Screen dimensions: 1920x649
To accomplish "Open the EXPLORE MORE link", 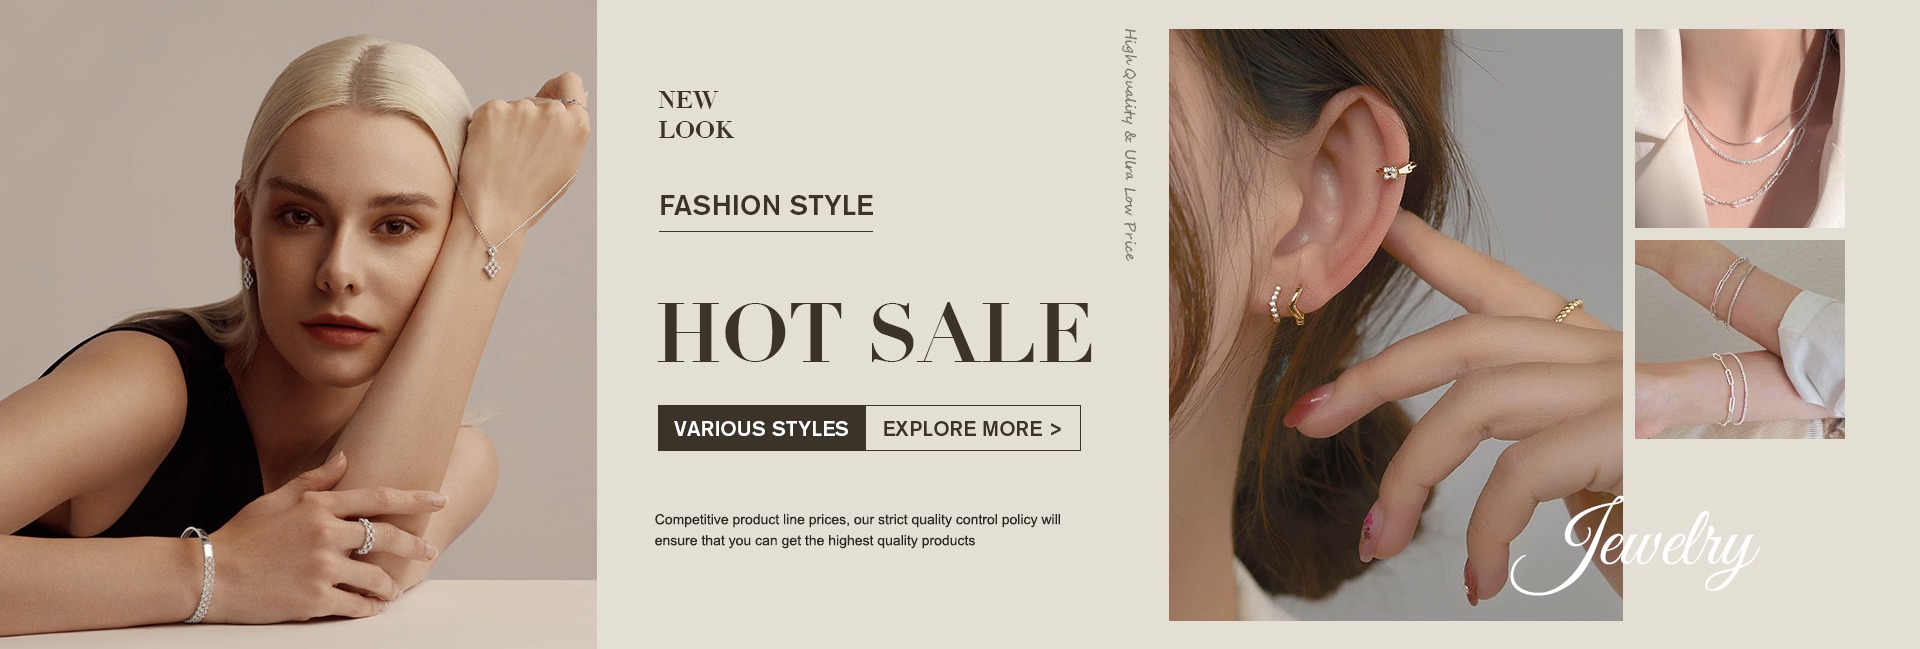I will tap(972, 428).
